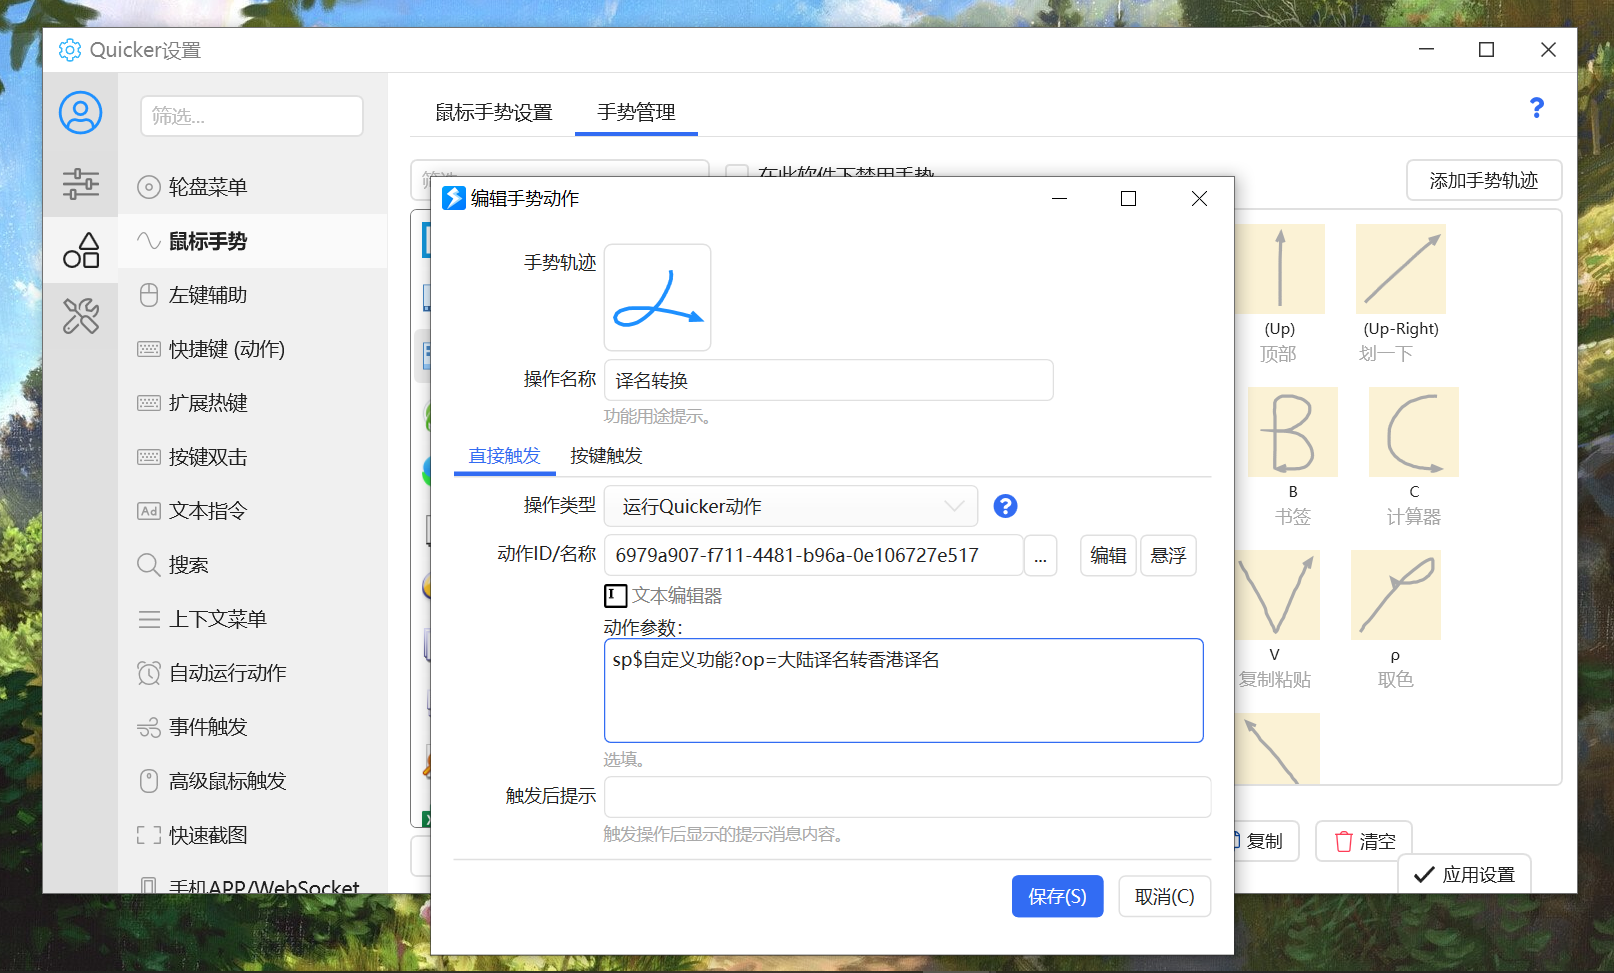The width and height of the screenshot is (1614, 973).
Task: Switch to 手势管理 tab
Action: (636, 112)
